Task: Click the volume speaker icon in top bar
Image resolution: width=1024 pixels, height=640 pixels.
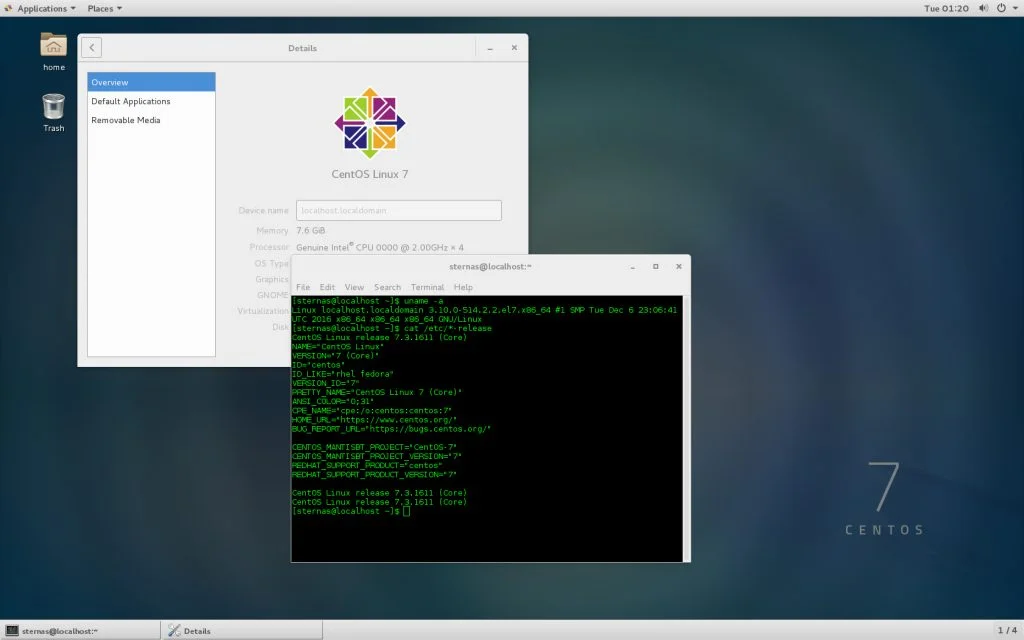Action: pyautogui.click(x=982, y=8)
